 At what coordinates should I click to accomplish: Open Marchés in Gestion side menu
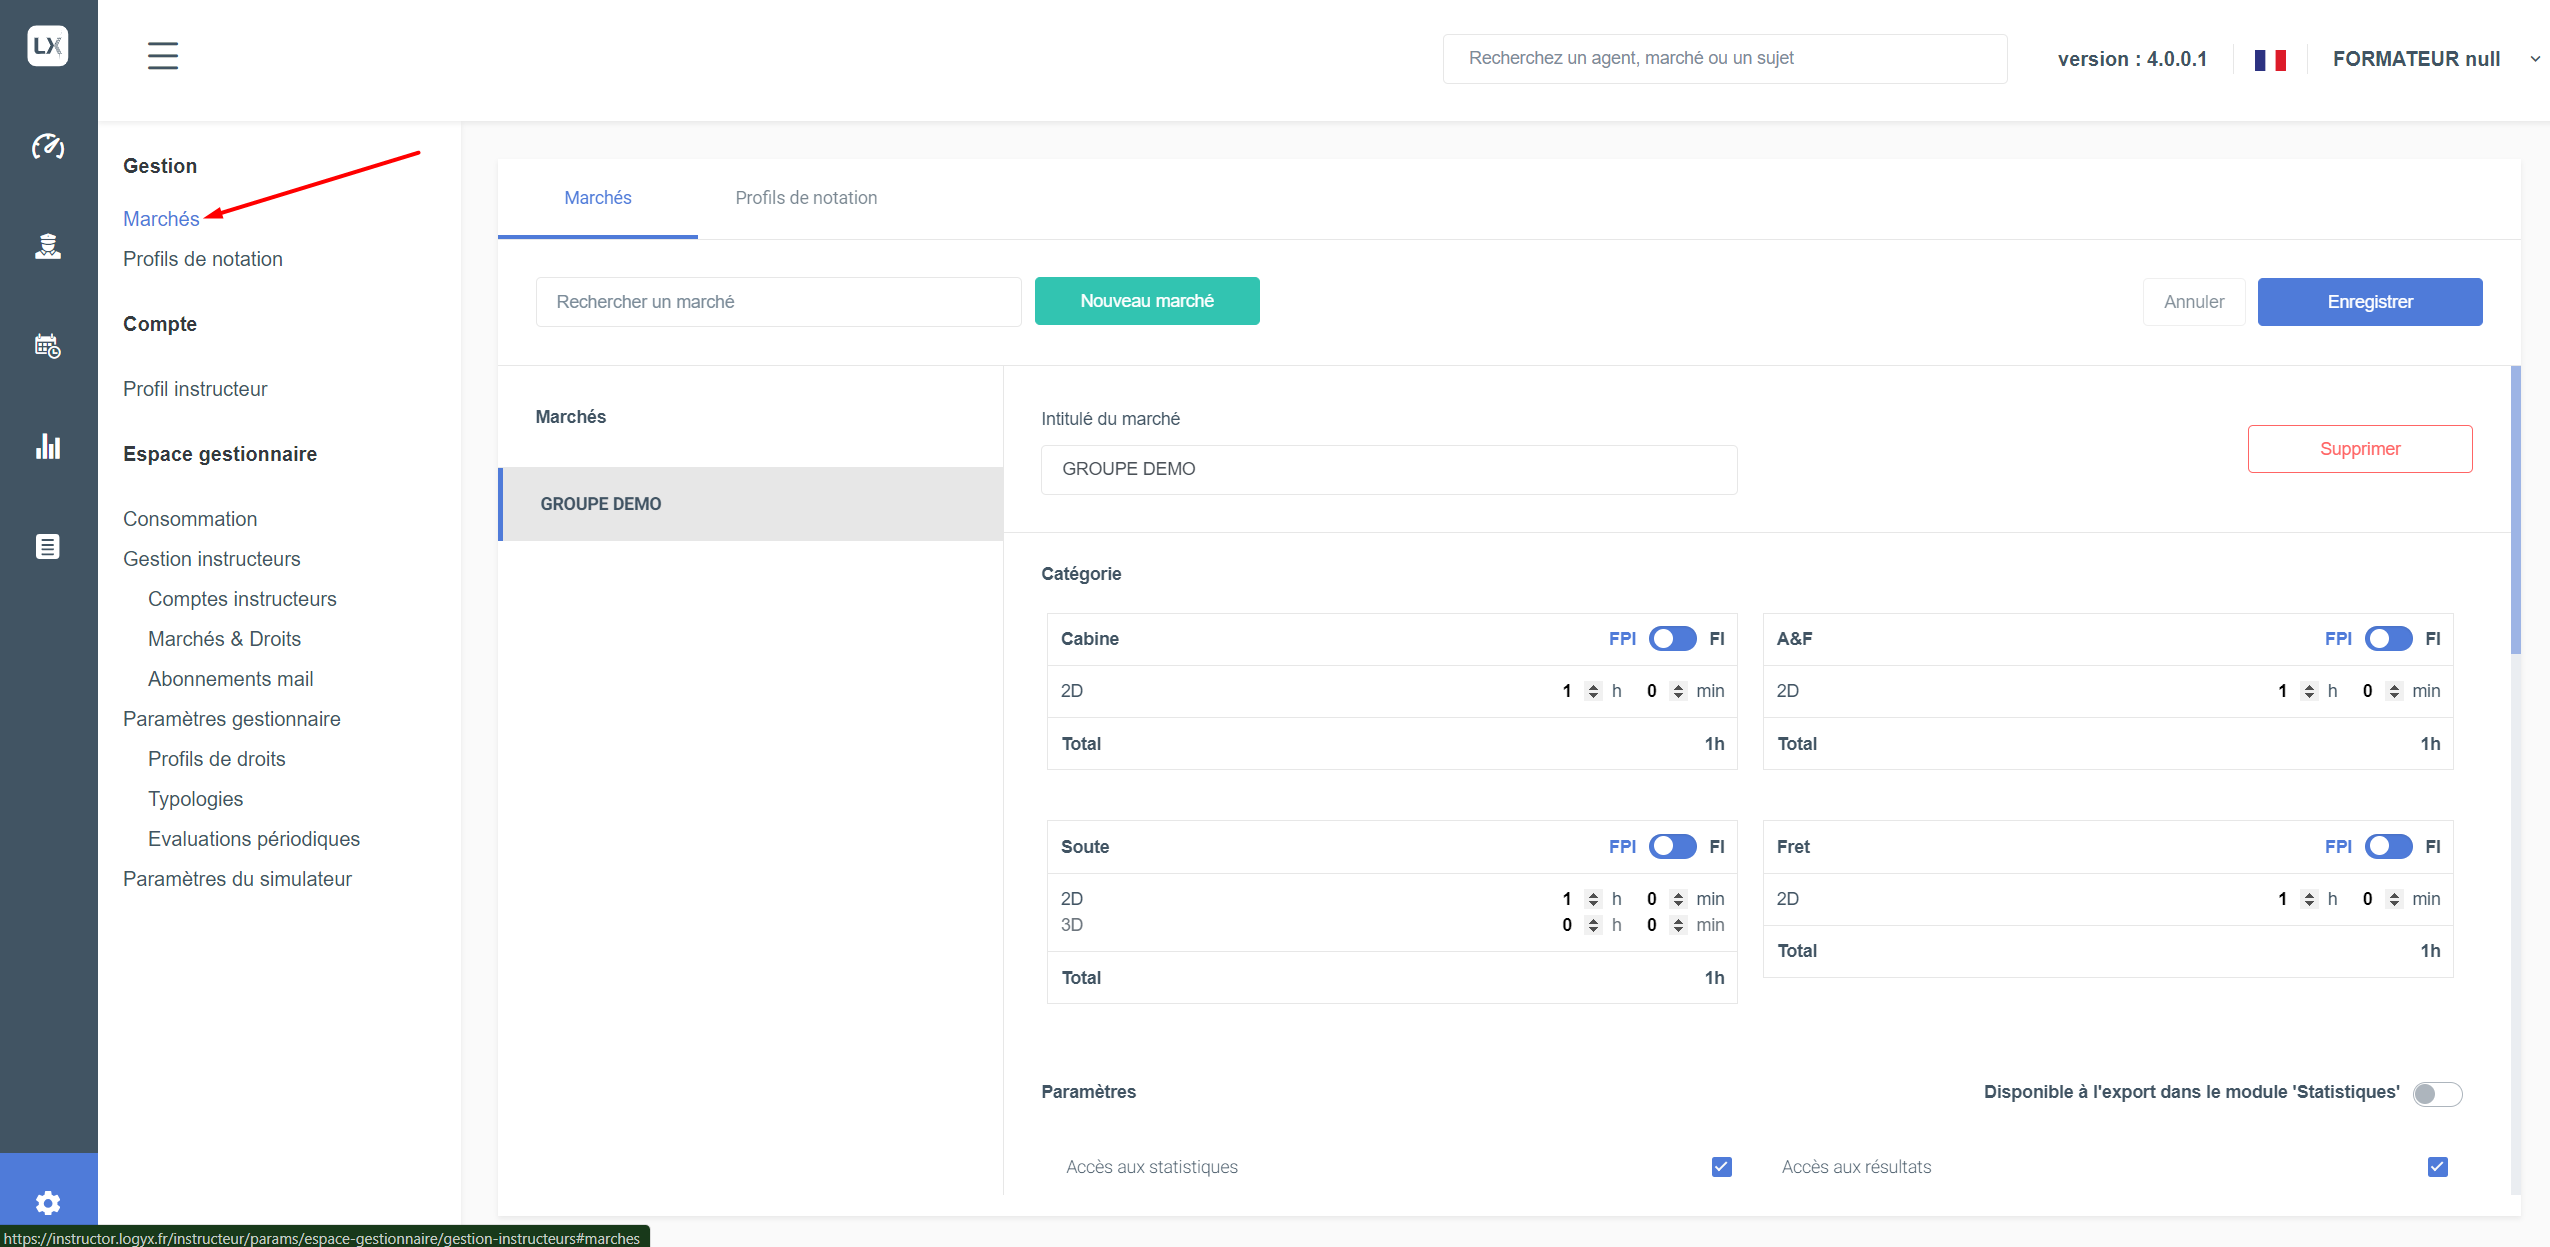[161, 219]
